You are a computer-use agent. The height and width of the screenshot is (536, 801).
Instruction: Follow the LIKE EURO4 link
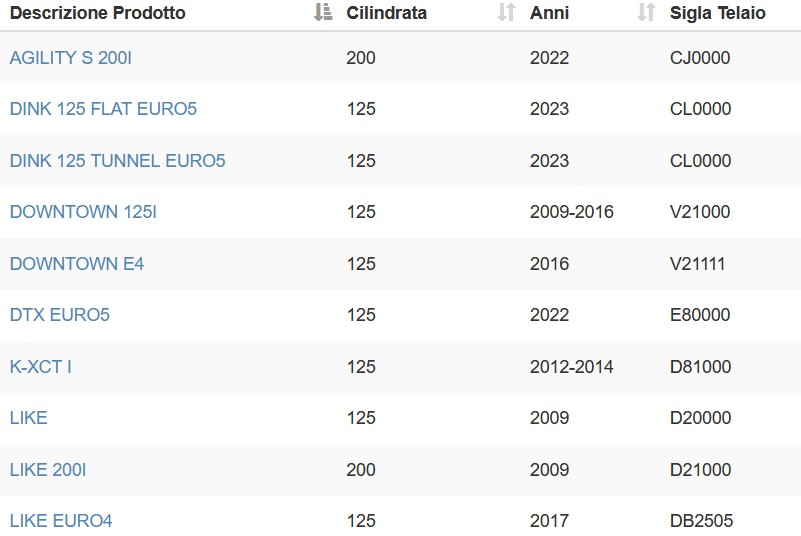61,521
